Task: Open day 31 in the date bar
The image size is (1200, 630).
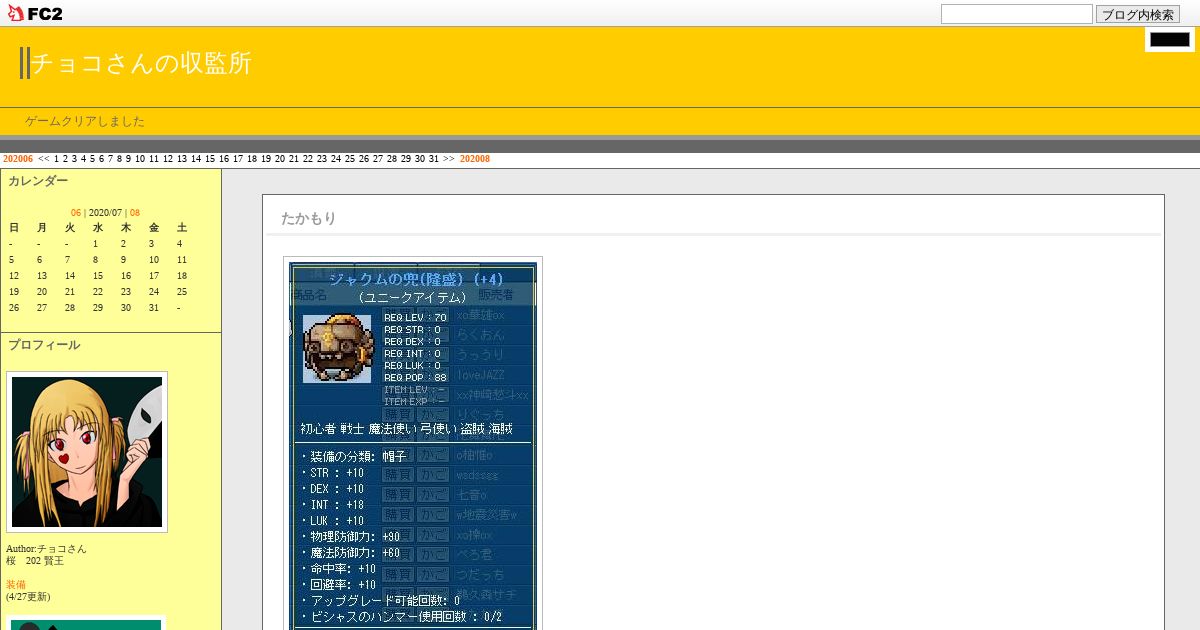Action: point(434,159)
